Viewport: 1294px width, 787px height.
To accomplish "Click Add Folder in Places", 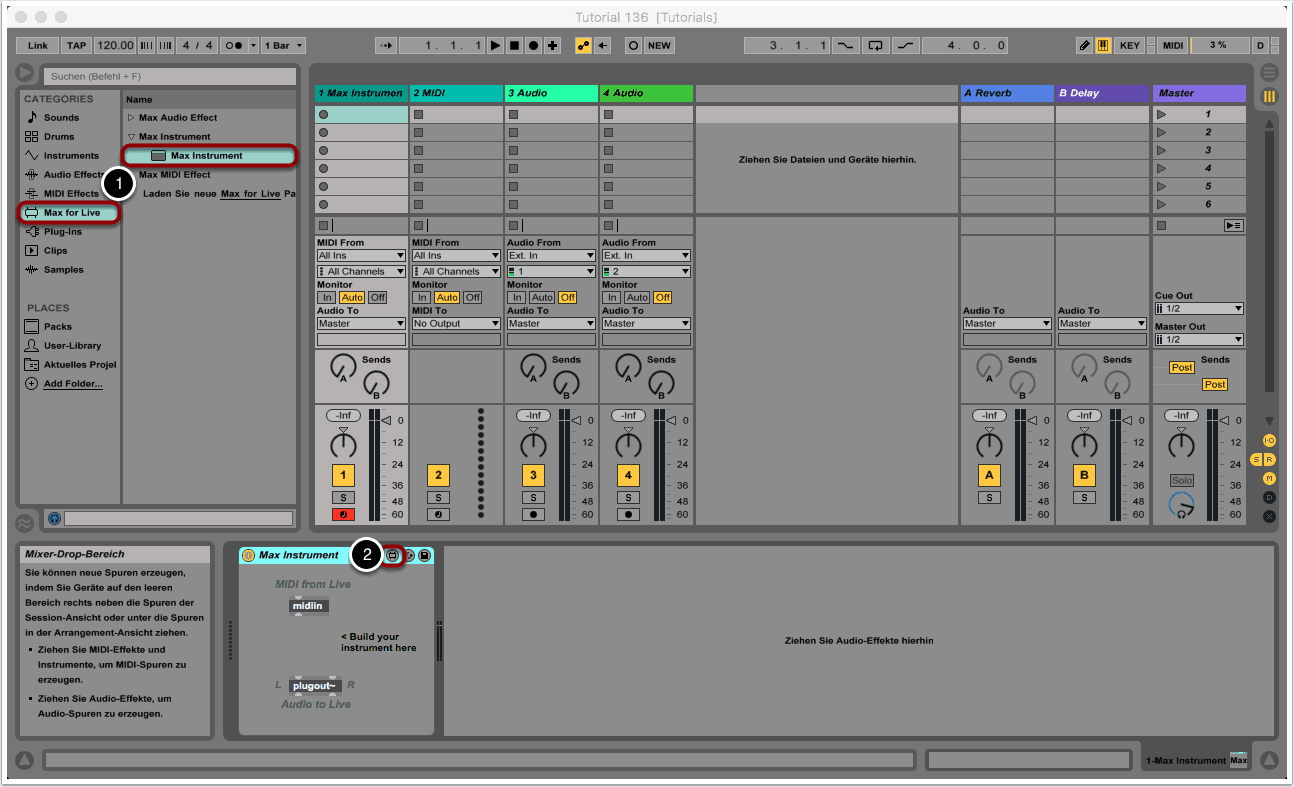I will (72, 384).
